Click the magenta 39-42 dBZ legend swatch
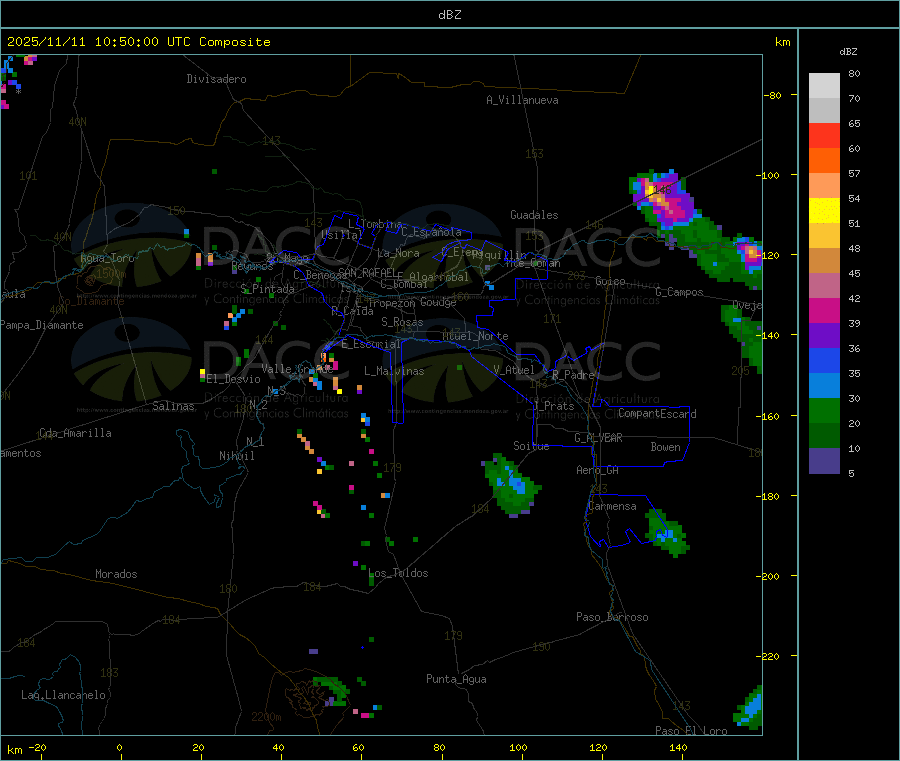The image size is (900, 761). (x=824, y=310)
